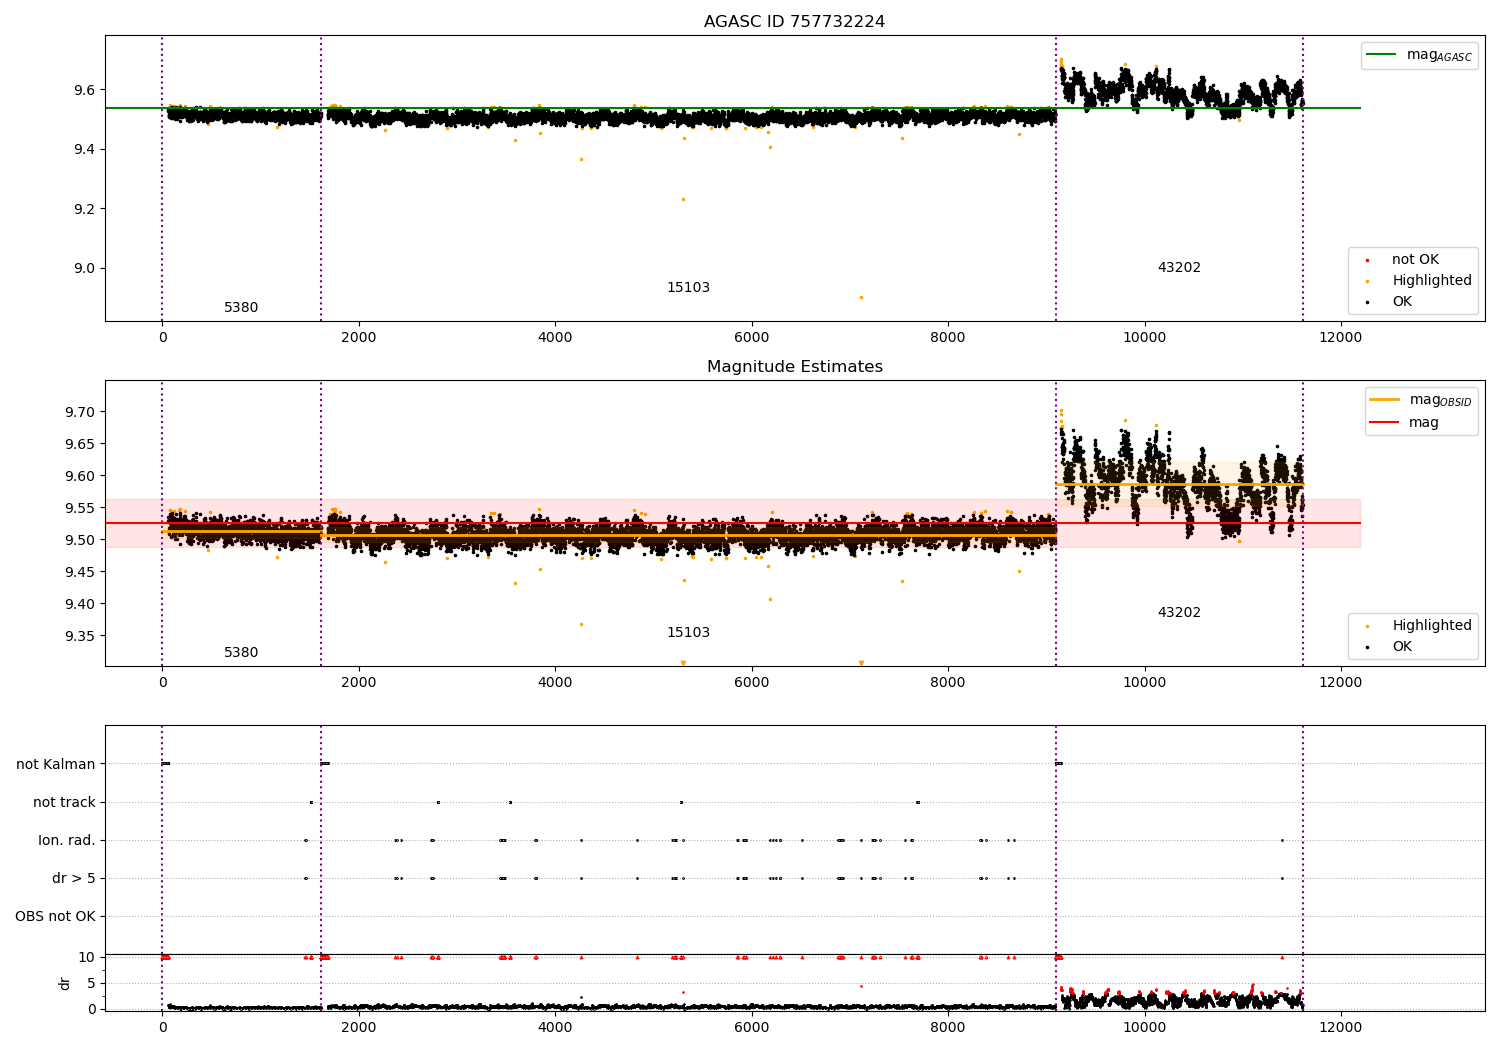Click "Highlighted" legend entry in the top plot
Screen dimensions: 1500x1050
[x=1419, y=281]
